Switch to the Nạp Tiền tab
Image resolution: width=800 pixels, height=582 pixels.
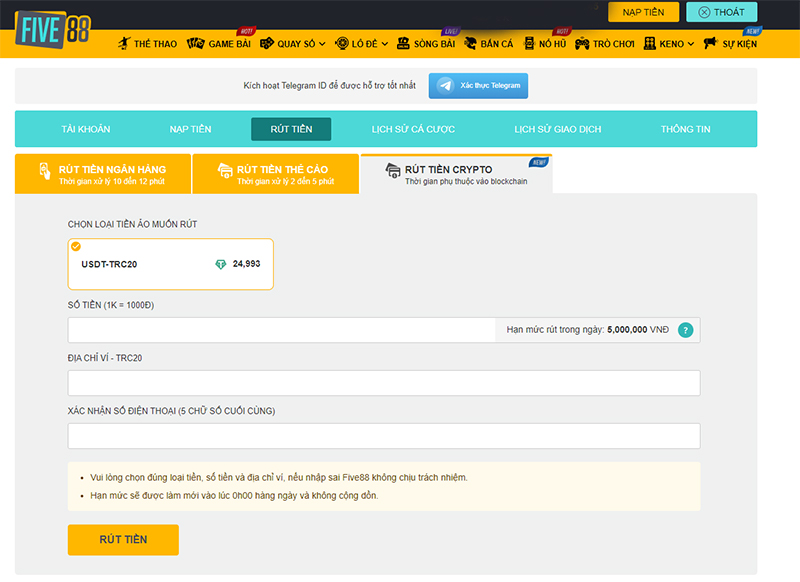(190, 129)
